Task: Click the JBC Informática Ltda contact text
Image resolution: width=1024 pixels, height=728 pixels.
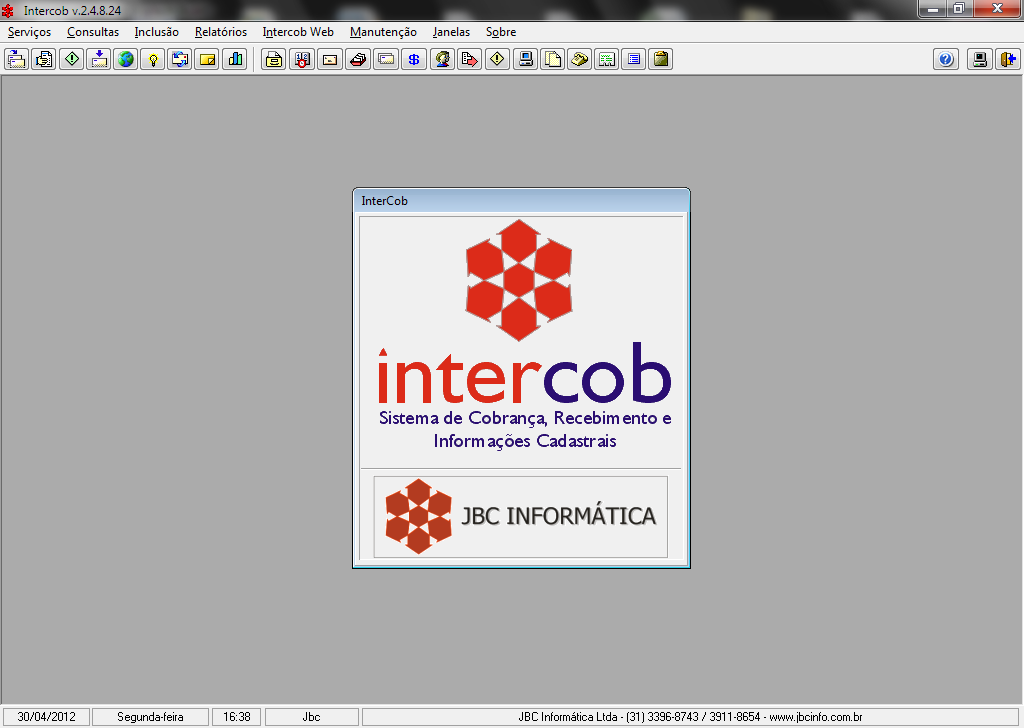Action: pos(690,717)
